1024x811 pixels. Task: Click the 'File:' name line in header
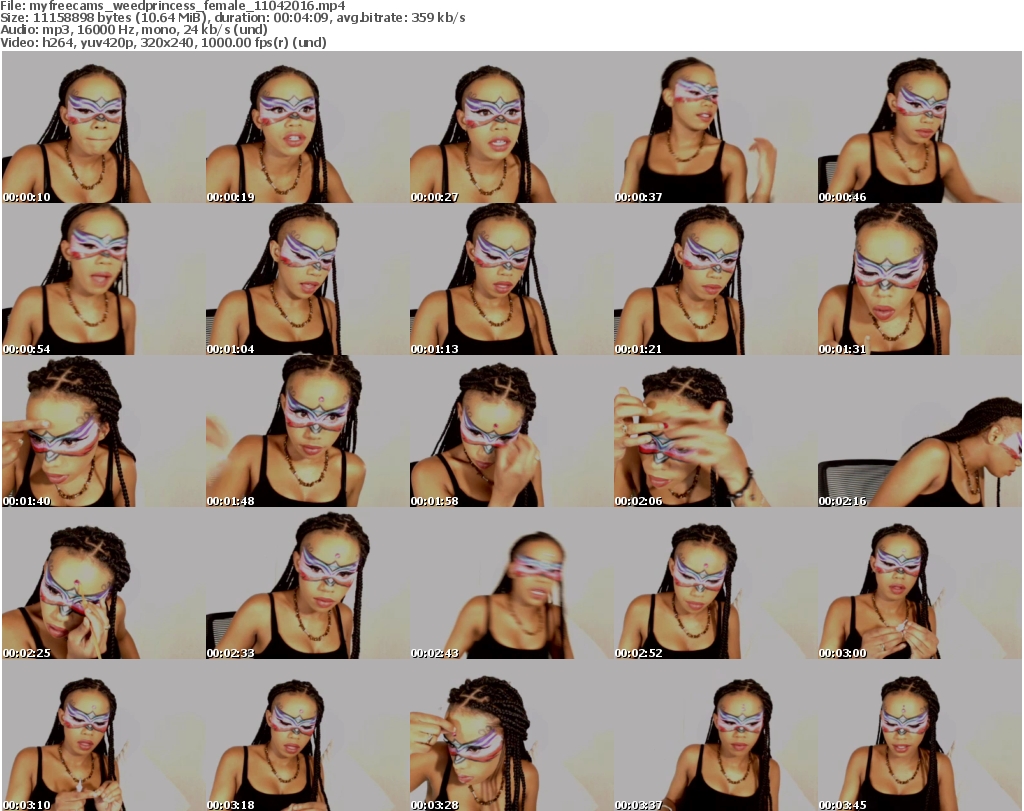pyautogui.click(x=173, y=6)
